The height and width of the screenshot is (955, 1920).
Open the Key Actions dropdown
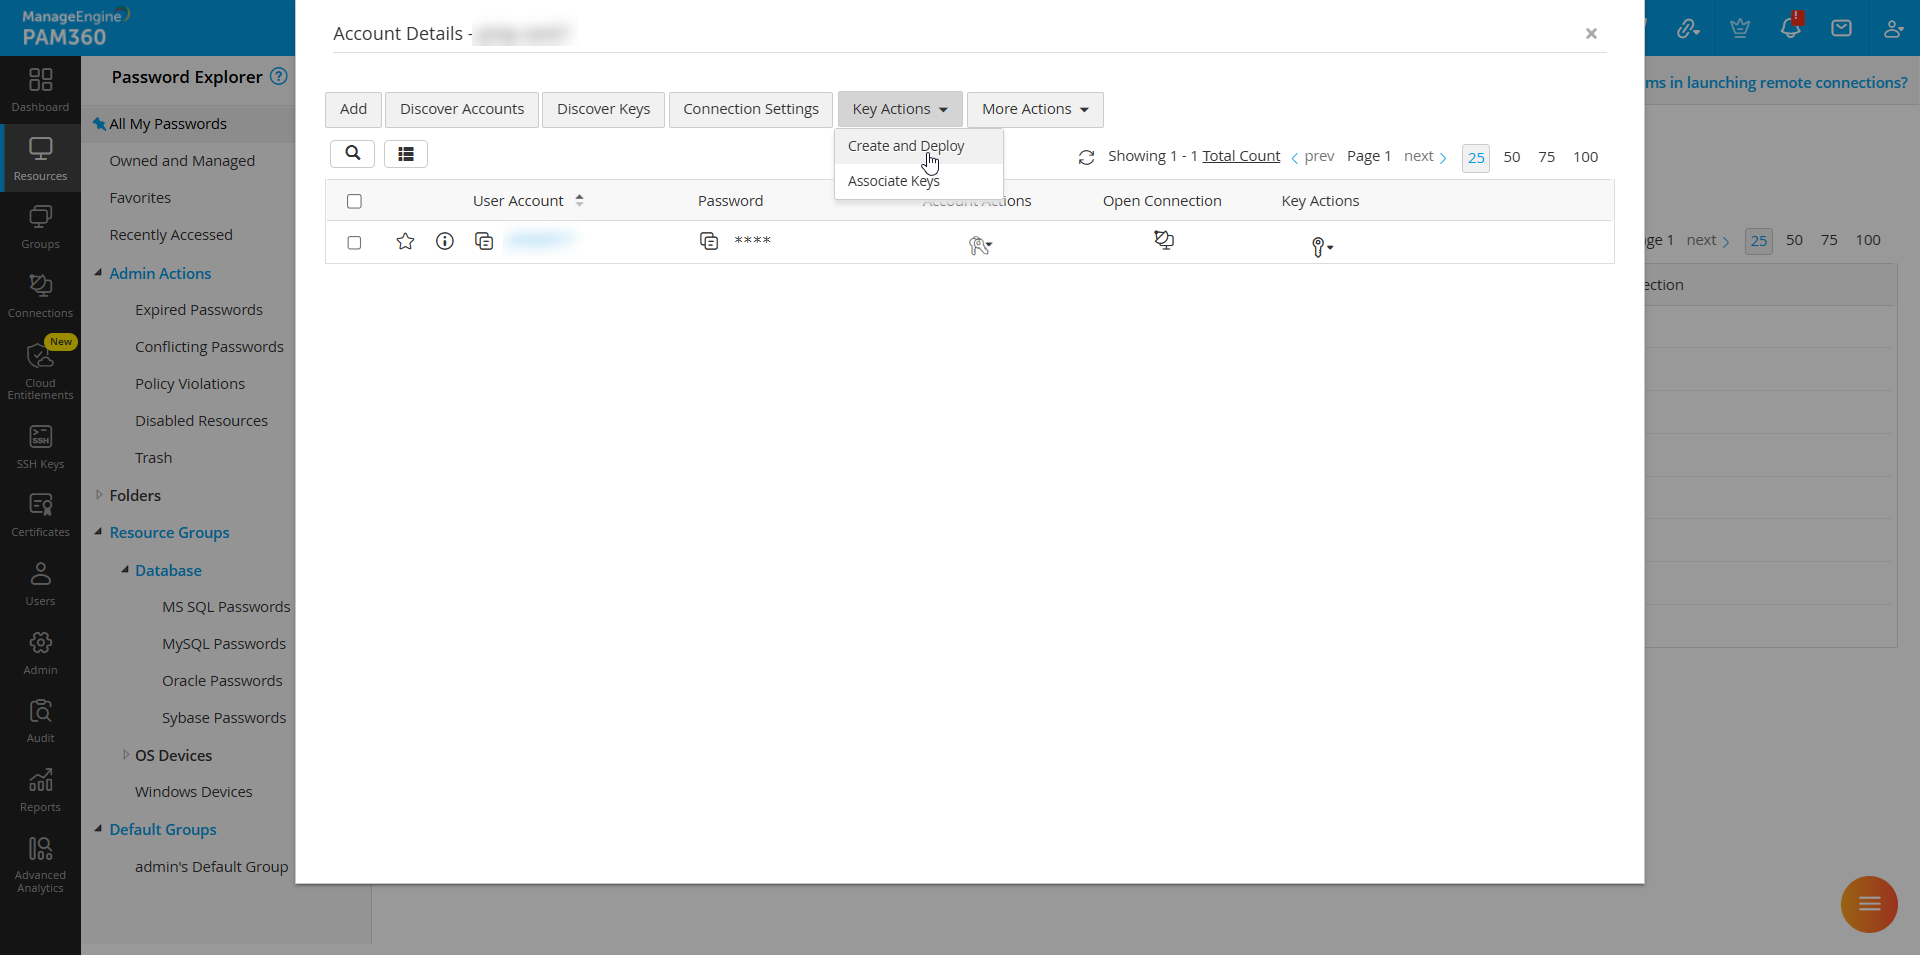pyautogui.click(x=899, y=109)
